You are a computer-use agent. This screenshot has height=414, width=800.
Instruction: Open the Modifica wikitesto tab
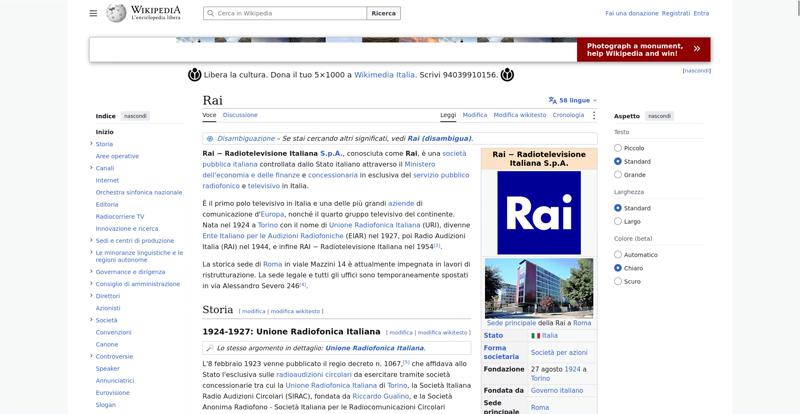tap(520, 115)
